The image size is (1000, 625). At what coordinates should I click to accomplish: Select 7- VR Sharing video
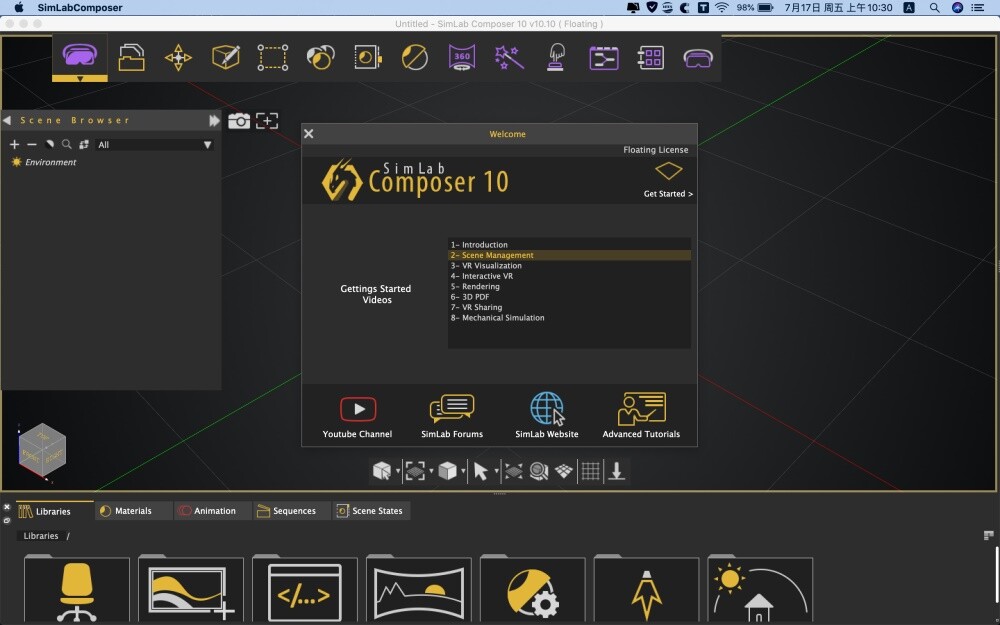click(x=569, y=307)
